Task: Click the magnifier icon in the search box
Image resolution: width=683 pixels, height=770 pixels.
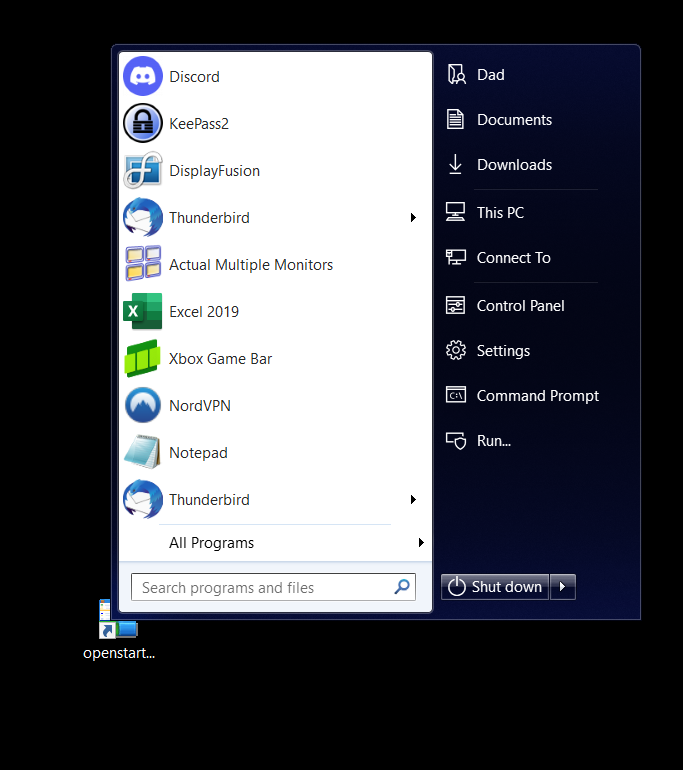Action: (402, 586)
